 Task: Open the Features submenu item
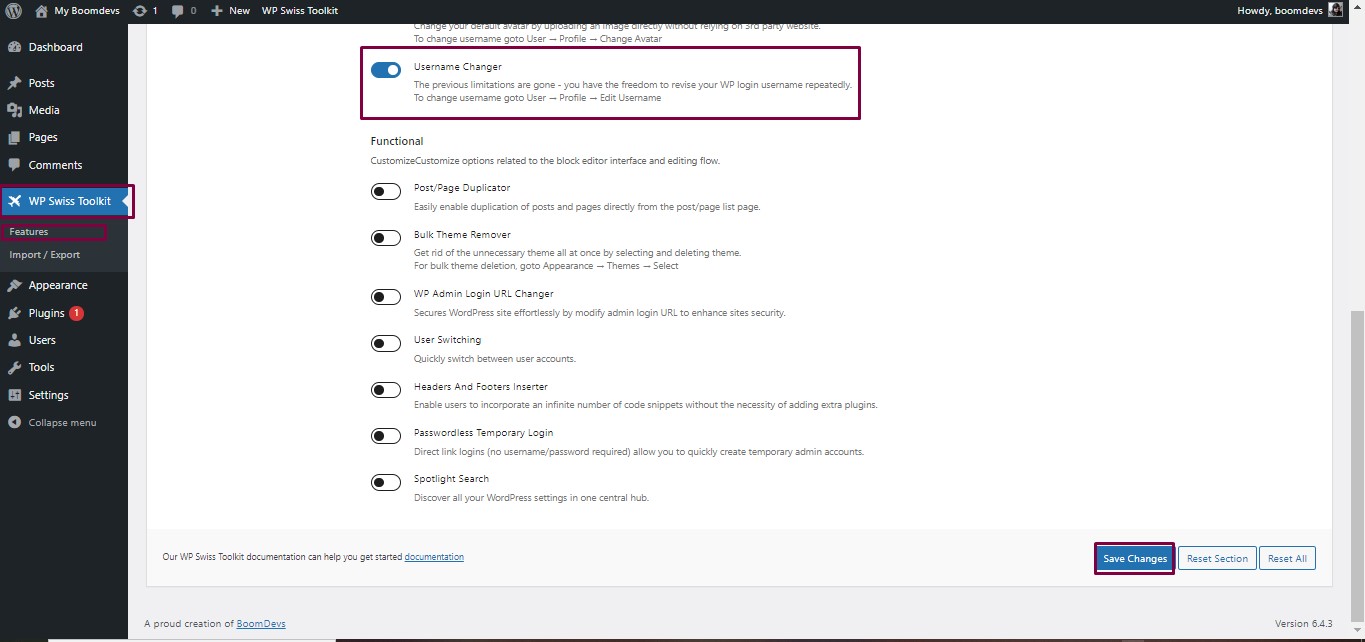click(x=29, y=232)
